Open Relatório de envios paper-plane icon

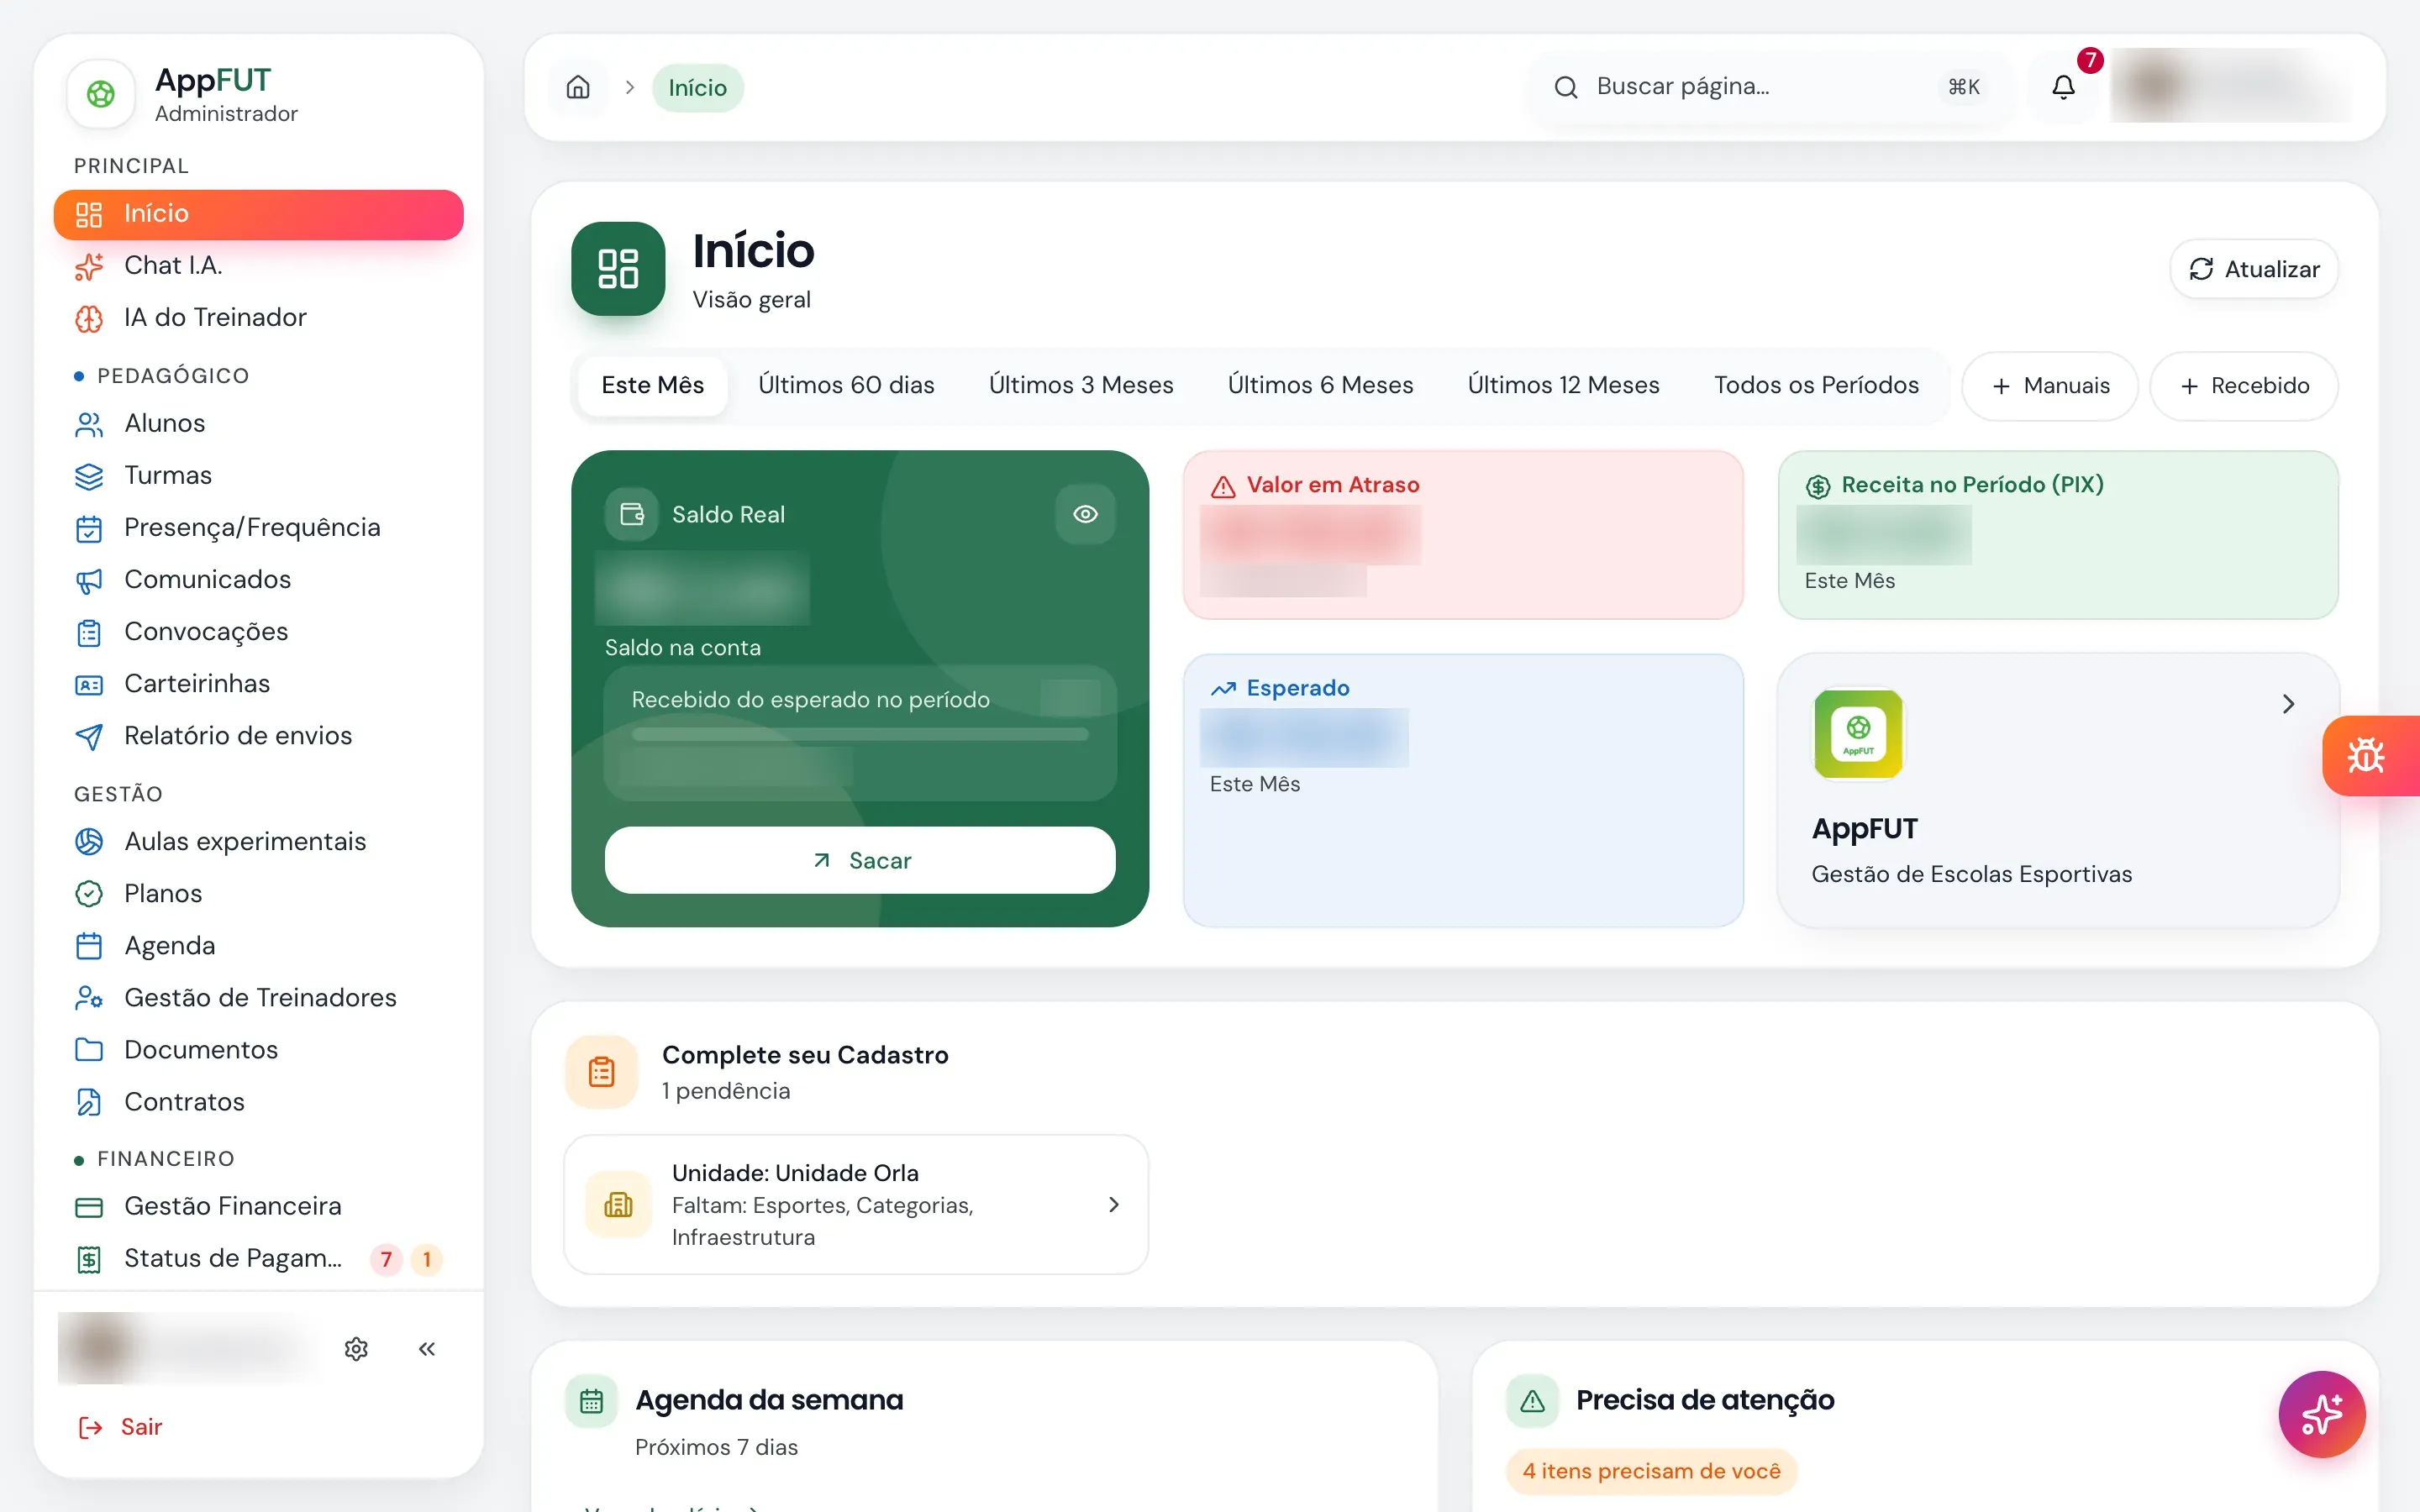coord(89,737)
